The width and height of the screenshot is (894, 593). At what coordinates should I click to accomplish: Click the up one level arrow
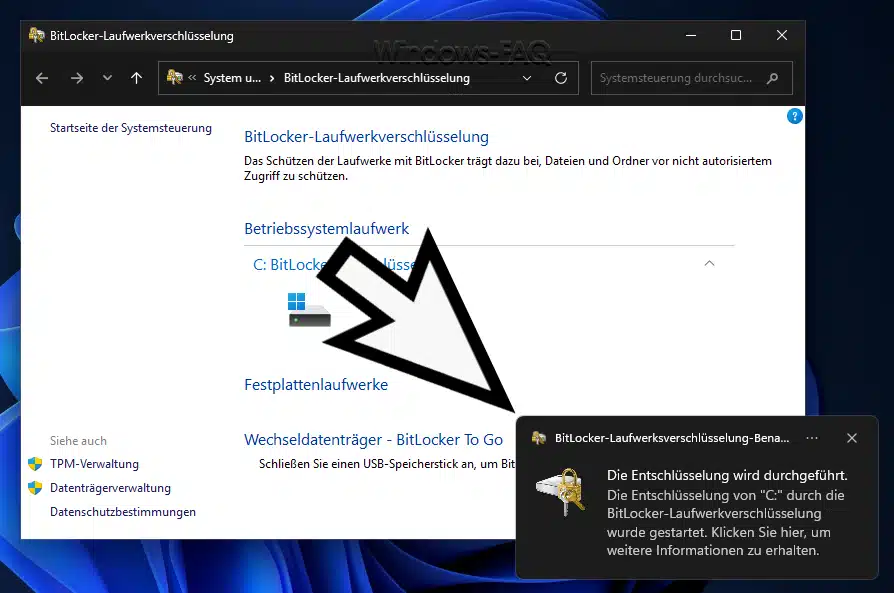pyautogui.click(x=136, y=78)
